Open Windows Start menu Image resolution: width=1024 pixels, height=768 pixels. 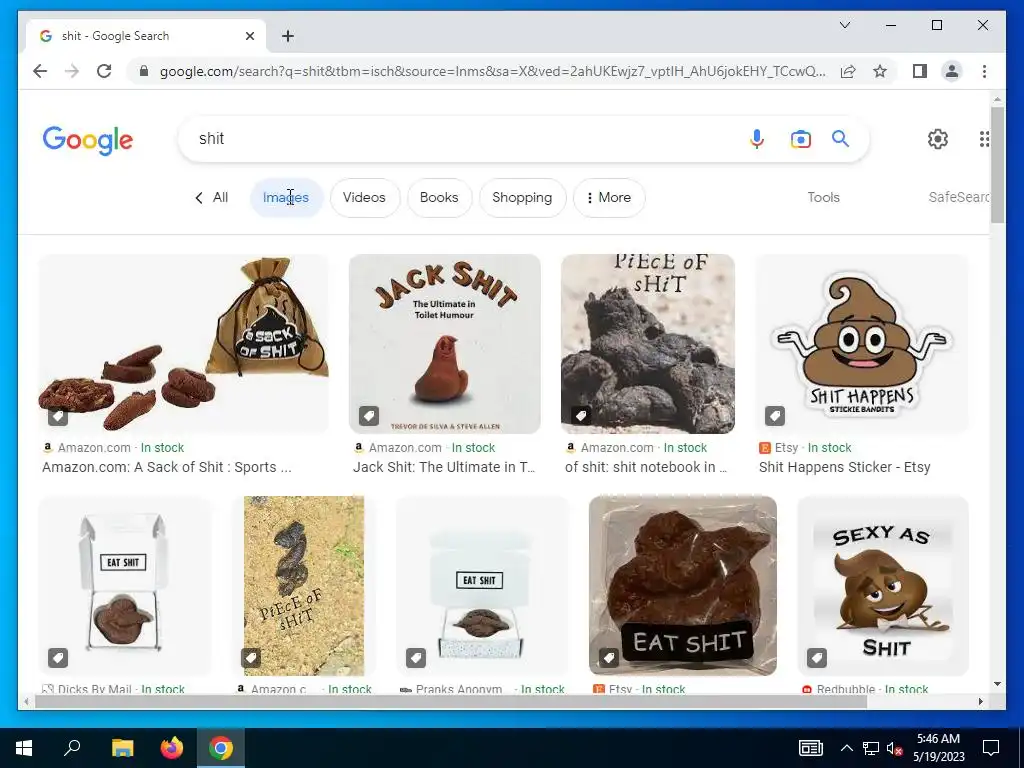[x=24, y=748]
